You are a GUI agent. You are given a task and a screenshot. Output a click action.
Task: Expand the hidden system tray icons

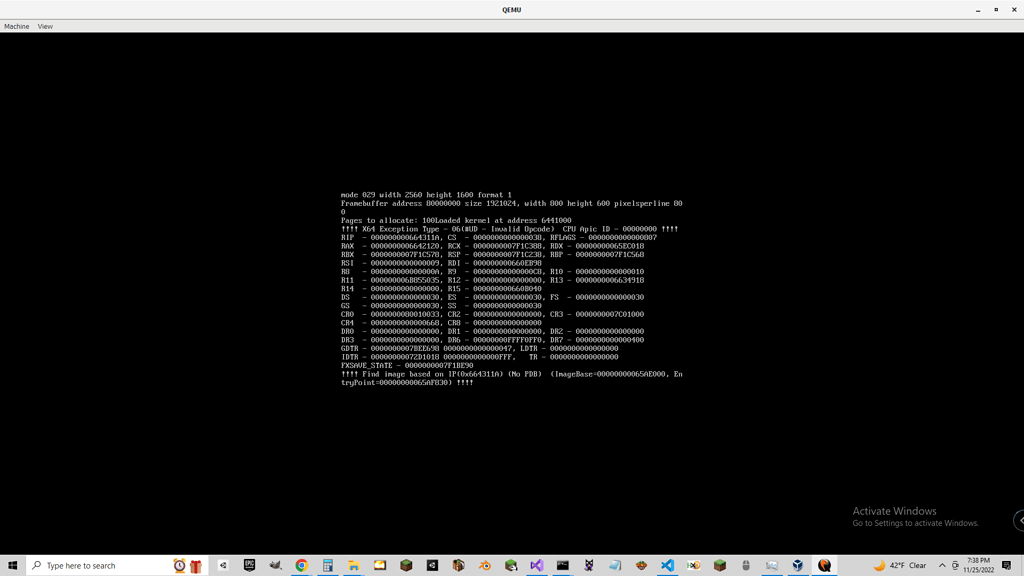940,565
